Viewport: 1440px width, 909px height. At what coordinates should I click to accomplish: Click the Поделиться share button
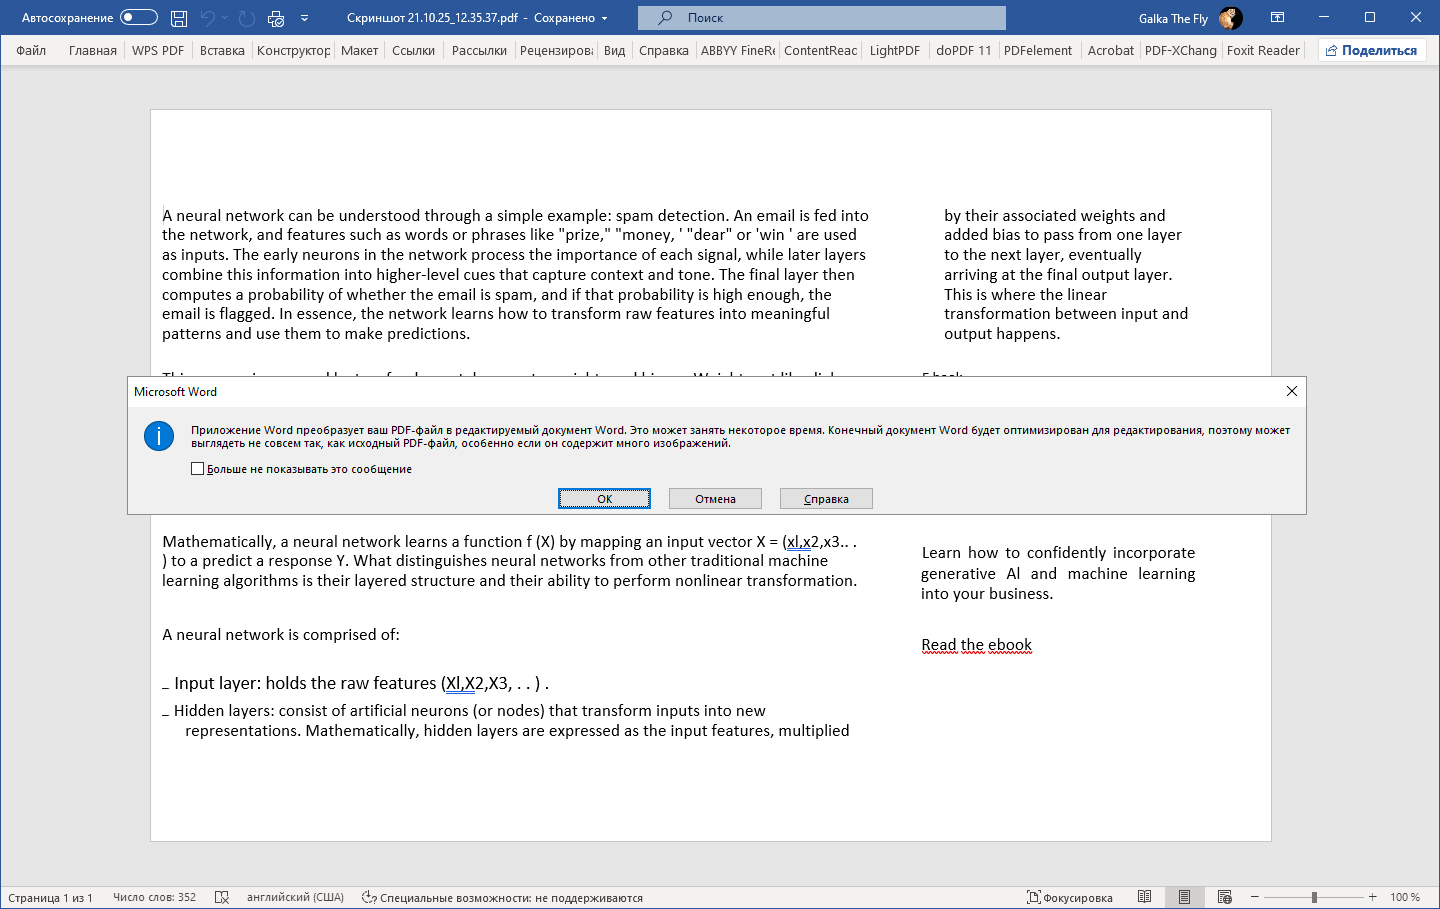1371,50
